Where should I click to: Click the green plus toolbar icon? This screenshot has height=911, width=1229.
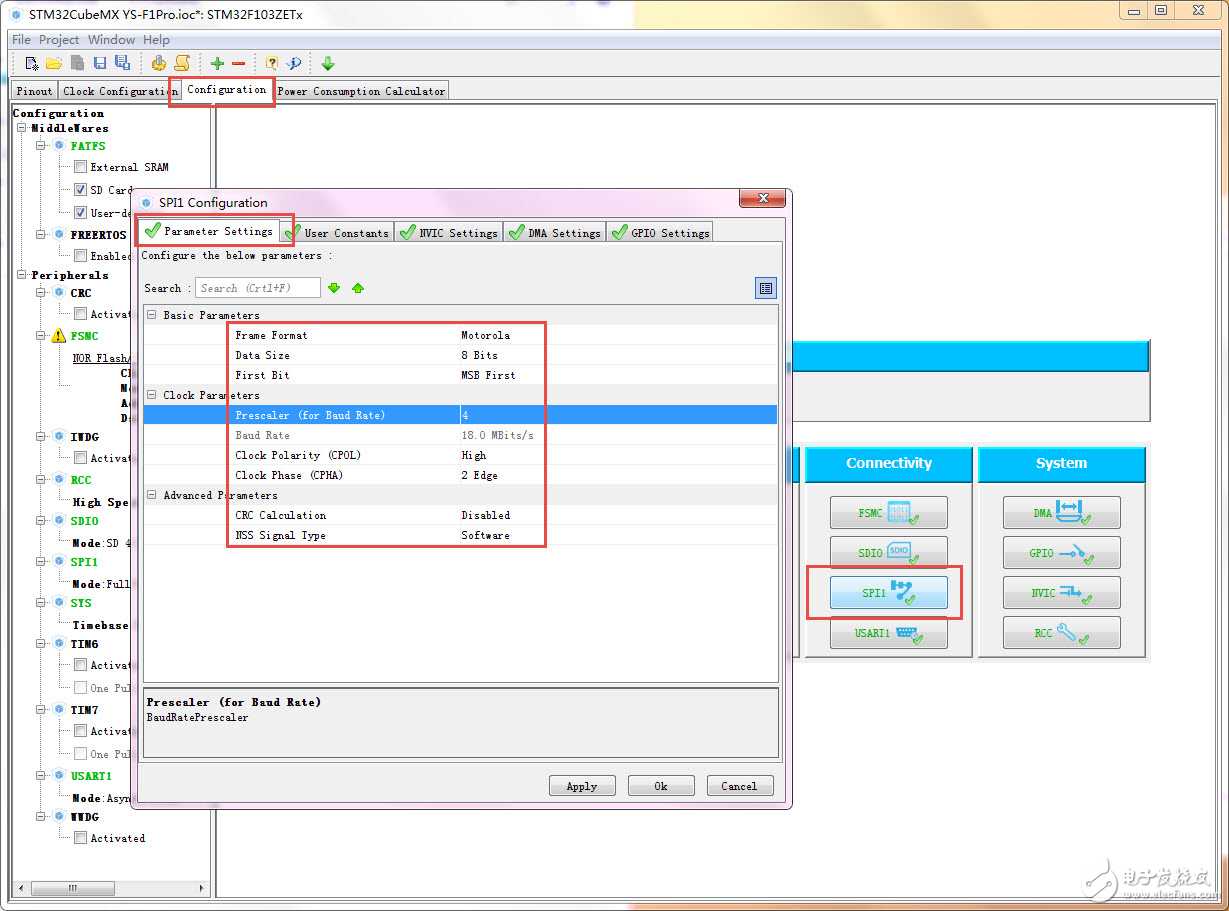coord(217,64)
